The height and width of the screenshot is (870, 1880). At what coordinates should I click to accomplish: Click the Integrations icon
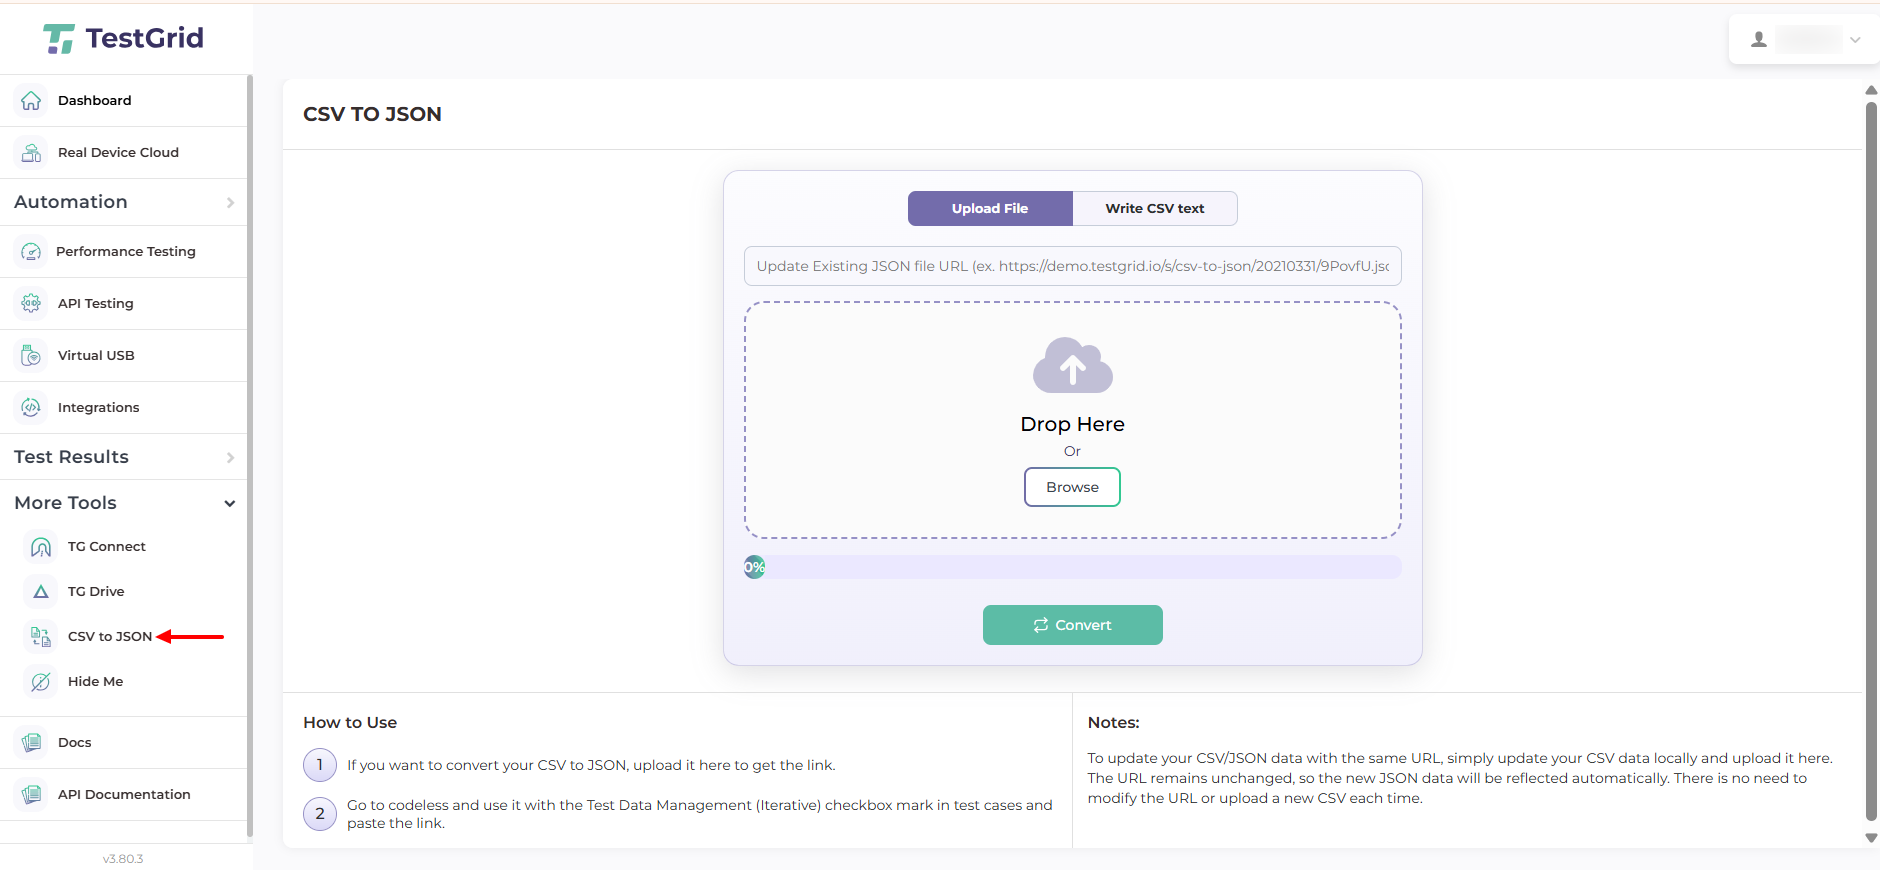coord(31,408)
